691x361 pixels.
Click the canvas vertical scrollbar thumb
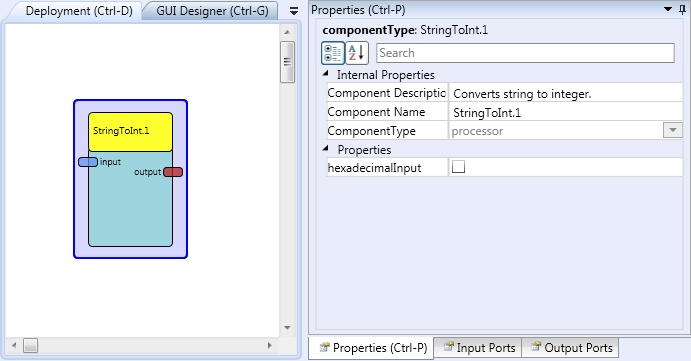[x=287, y=62]
